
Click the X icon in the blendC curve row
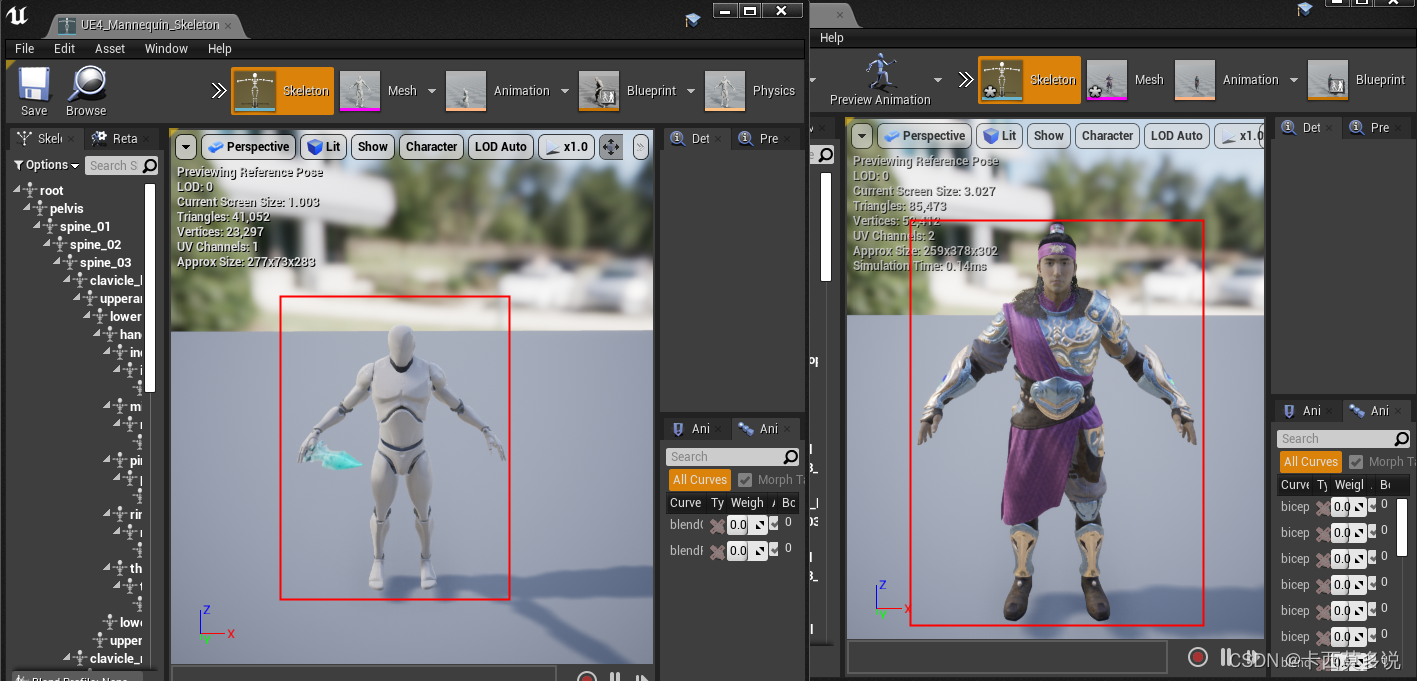click(716, 525)
